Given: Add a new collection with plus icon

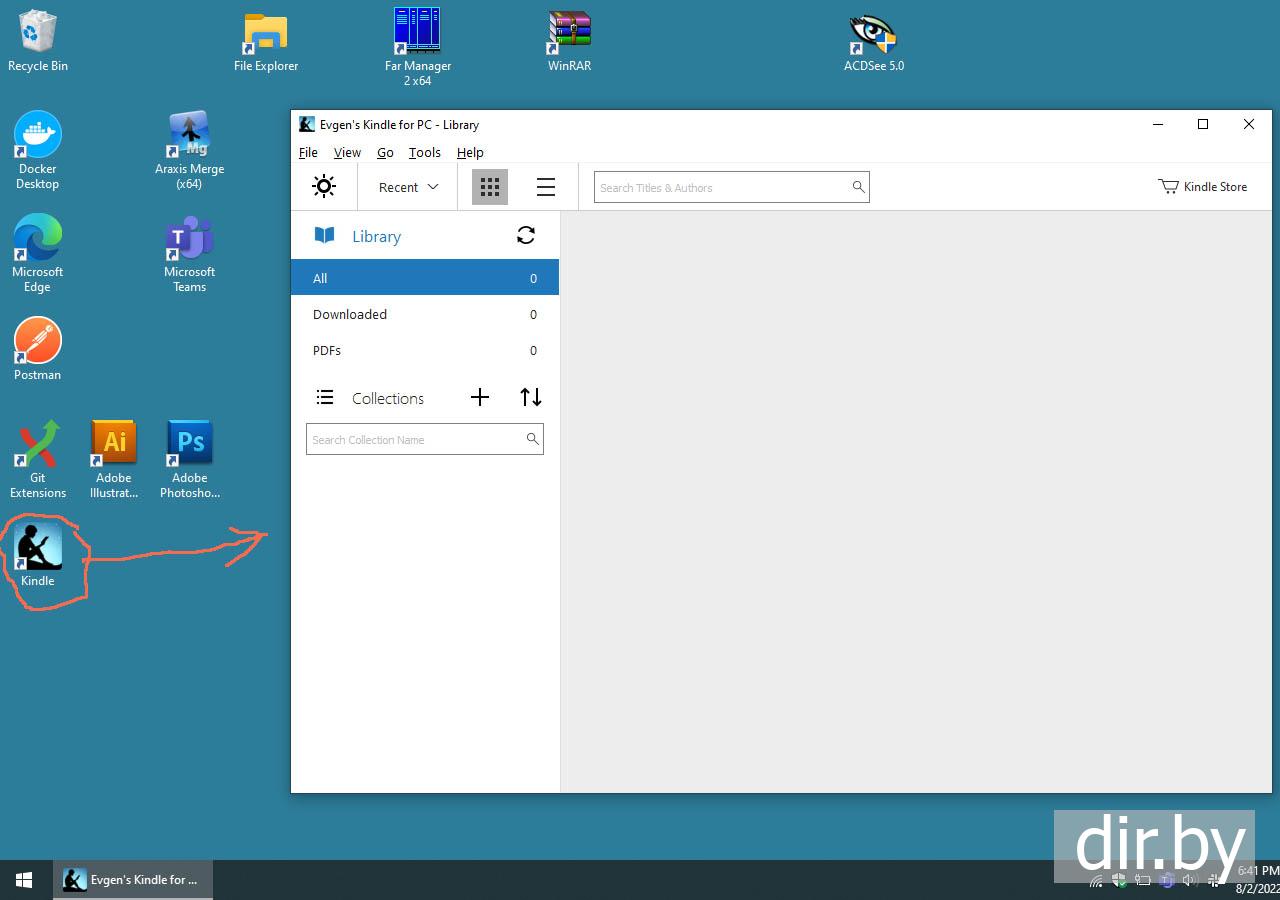Looking at the screenshot, I should [x=480, y=398].
